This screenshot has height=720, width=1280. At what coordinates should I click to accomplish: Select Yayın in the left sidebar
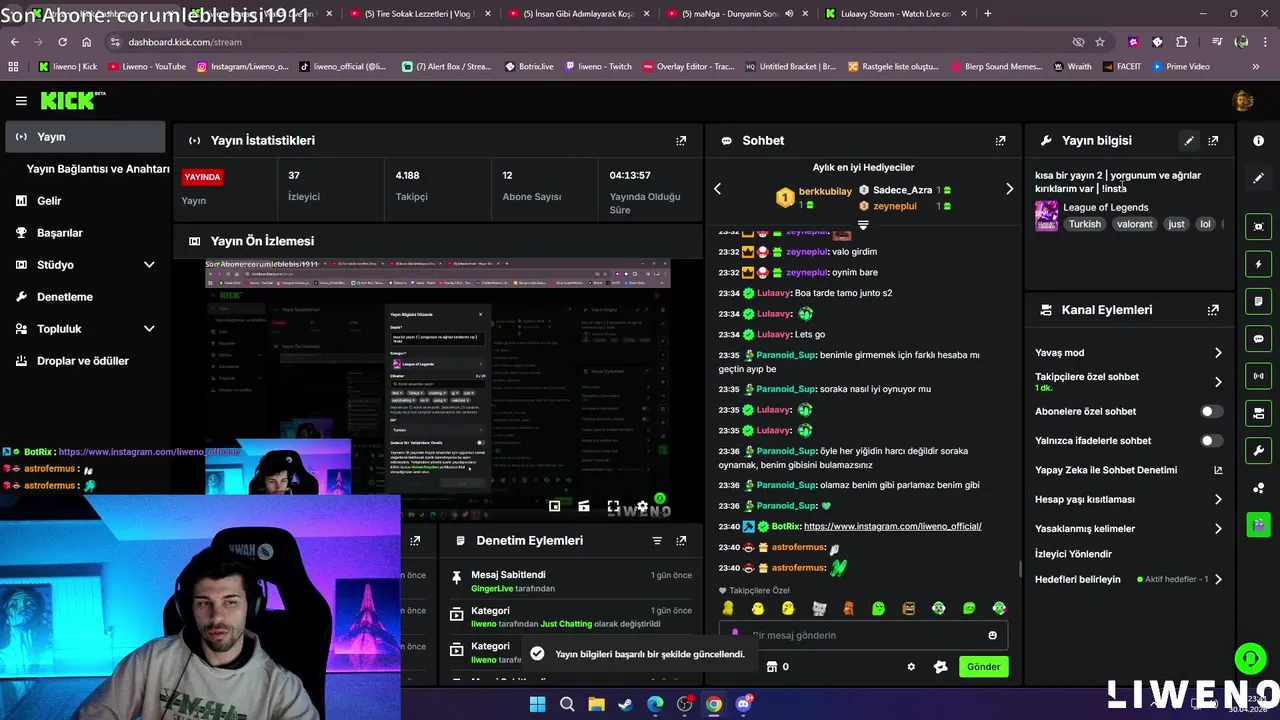point(85,137)
